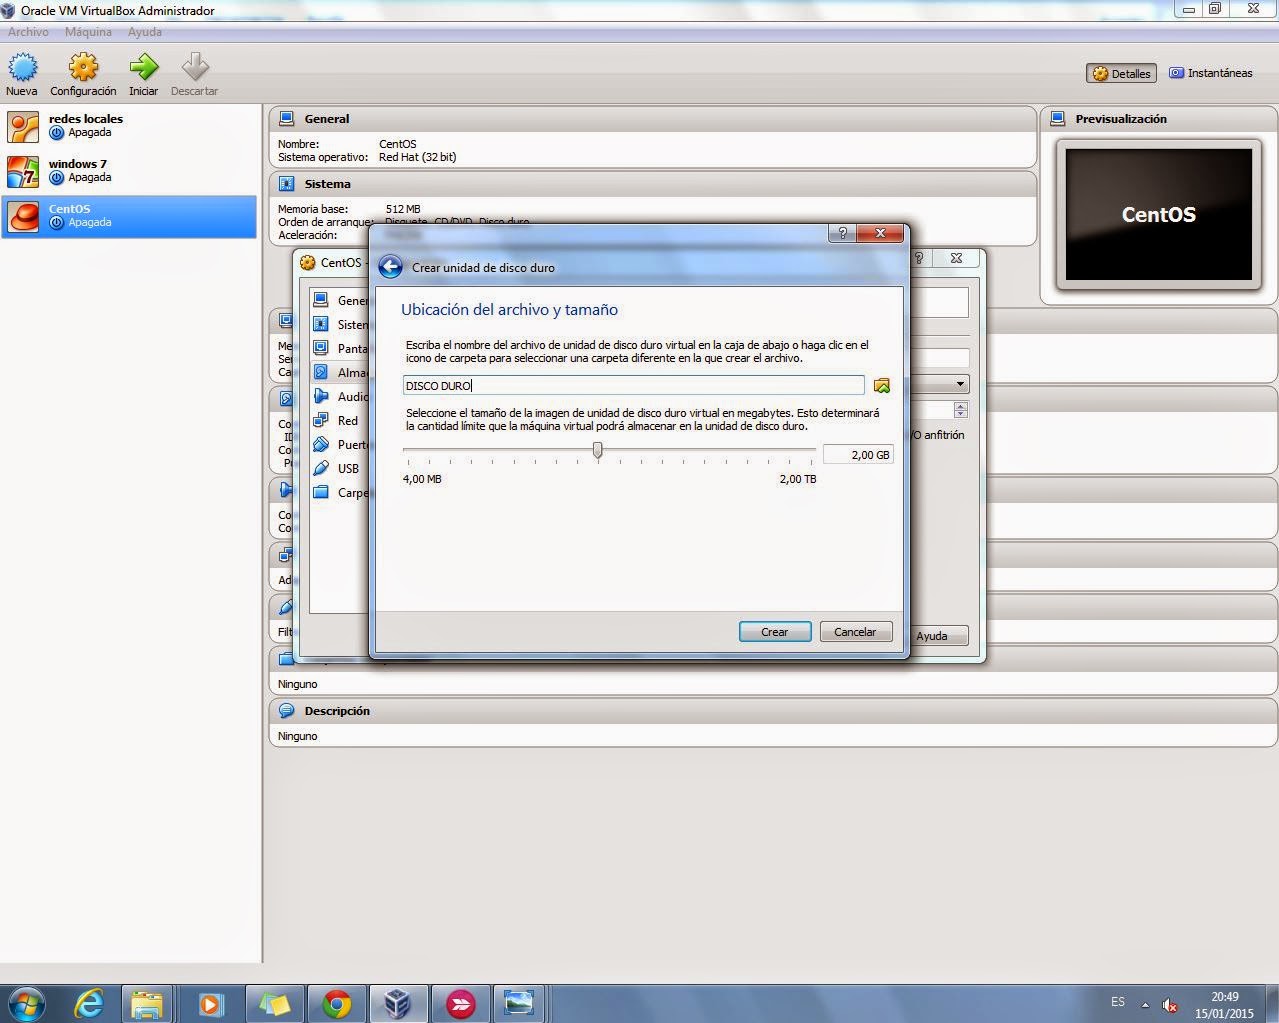Click the Sistema section chip icon
This screenshot has height=1023, width=1279.
coord(287,184)
